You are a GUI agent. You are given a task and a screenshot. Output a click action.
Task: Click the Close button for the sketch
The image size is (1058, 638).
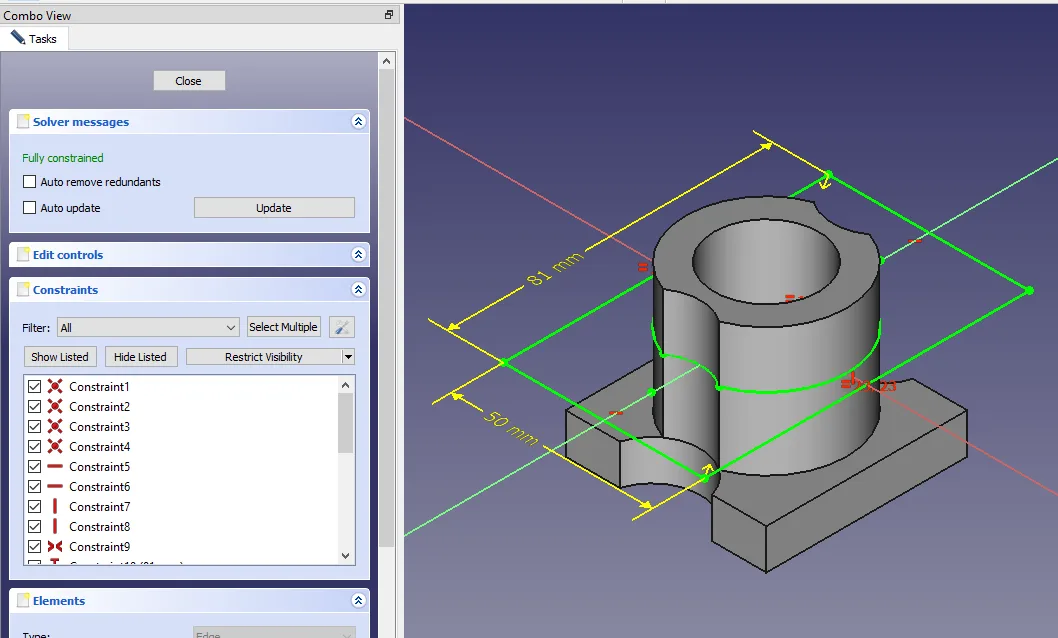(189, 81)
